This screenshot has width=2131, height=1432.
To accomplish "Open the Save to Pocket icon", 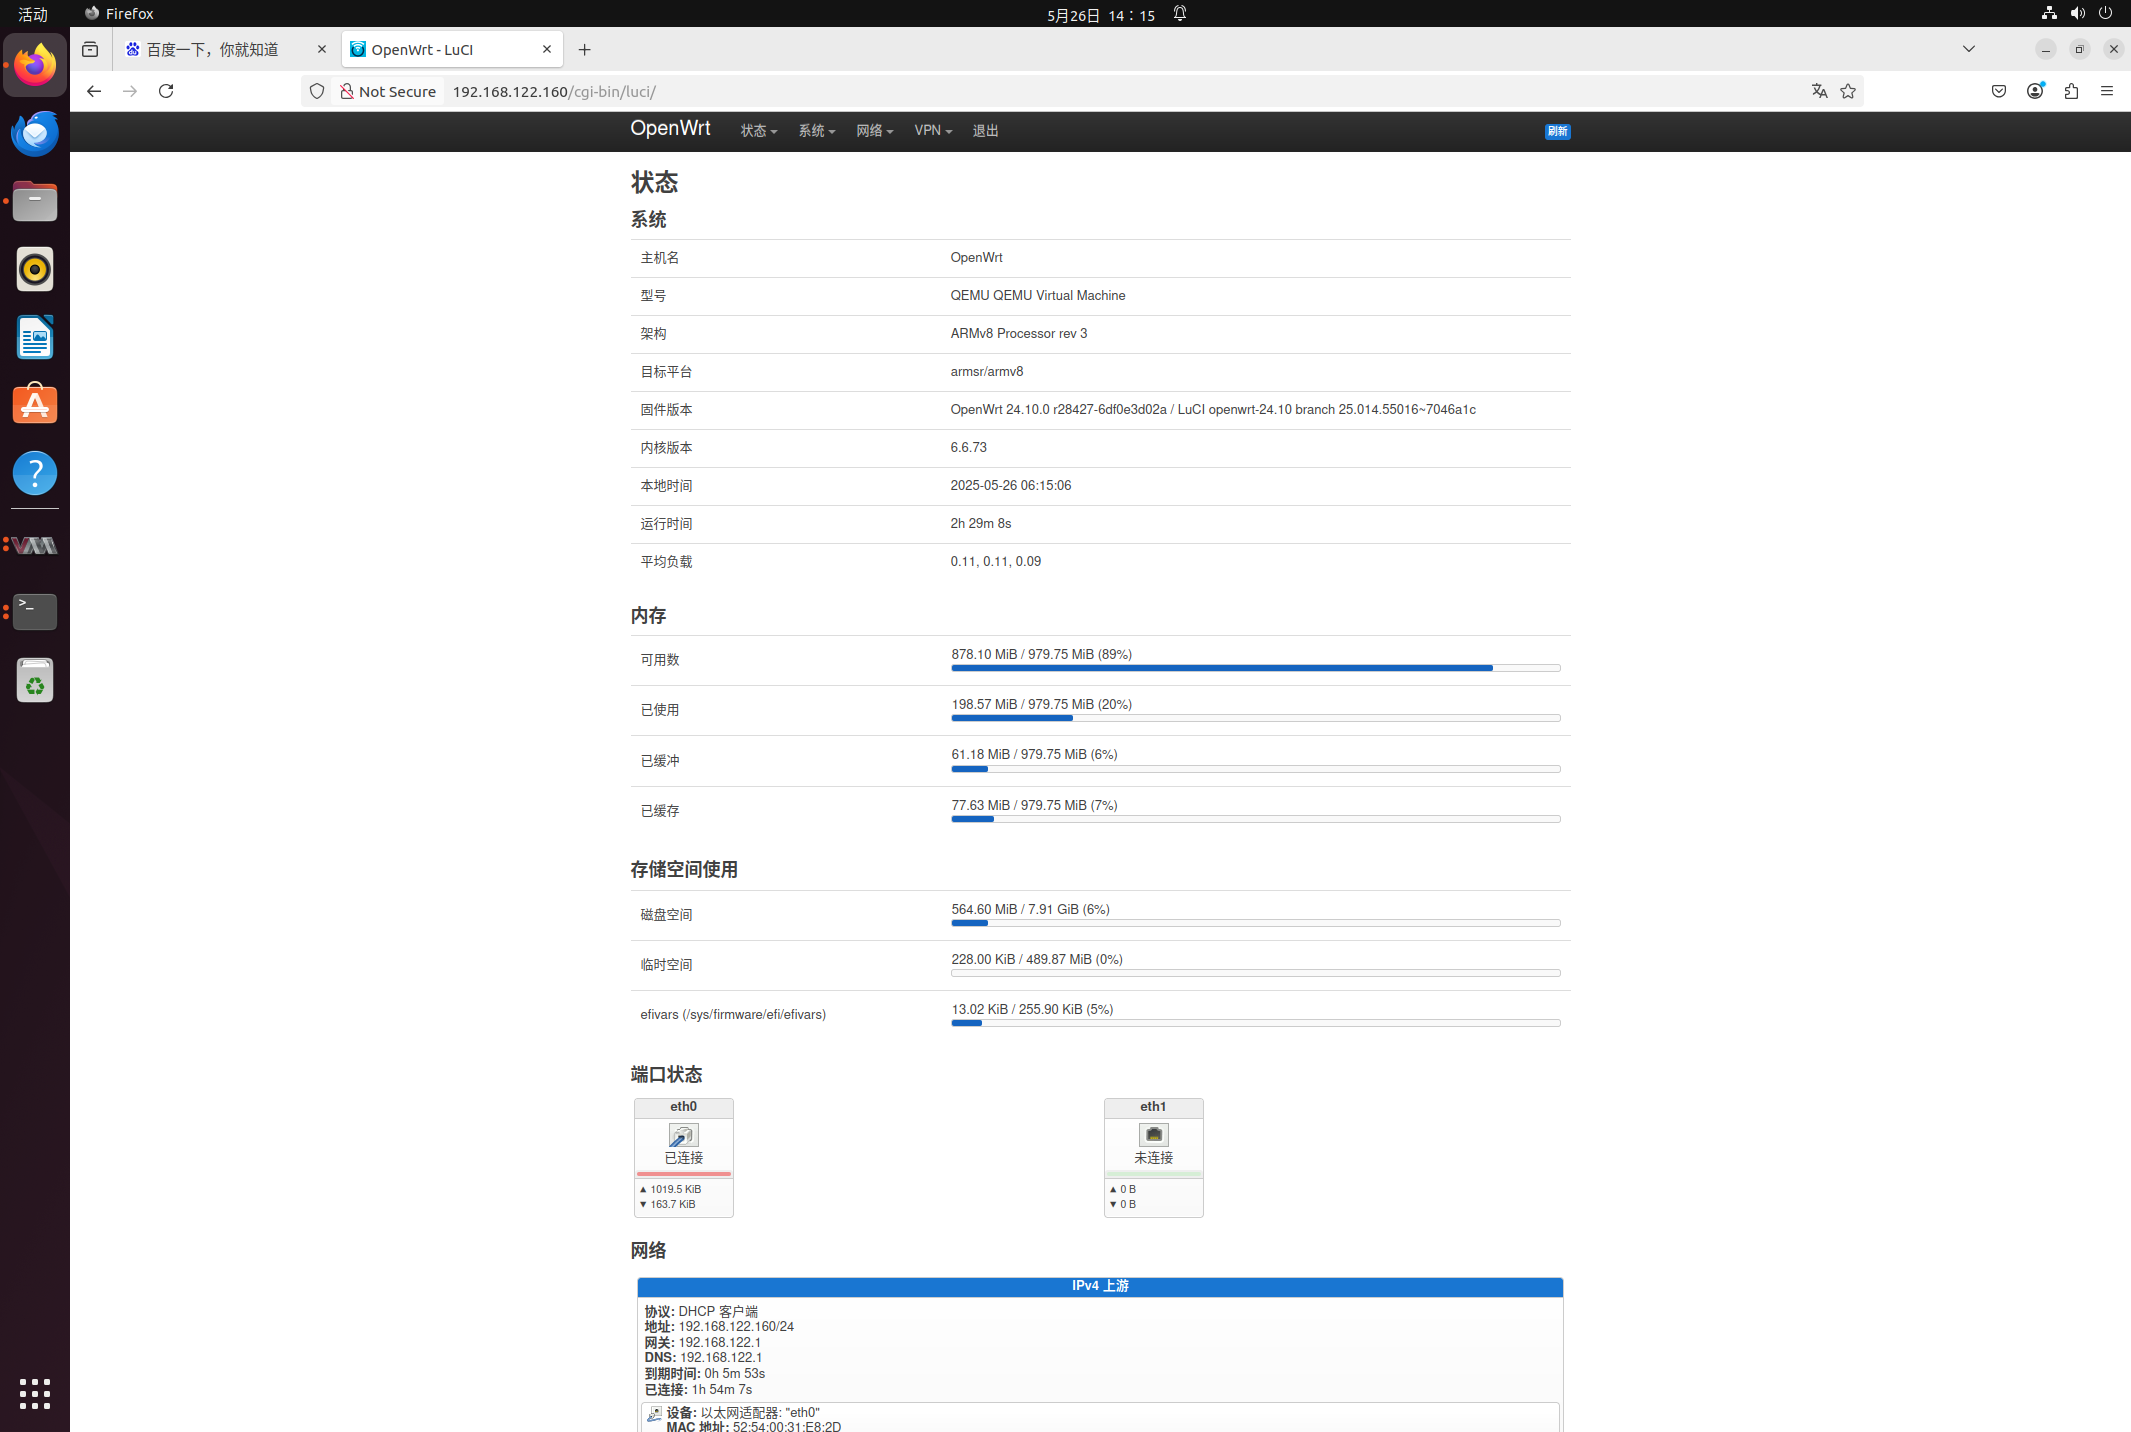I will click(x=1999, y=91).
